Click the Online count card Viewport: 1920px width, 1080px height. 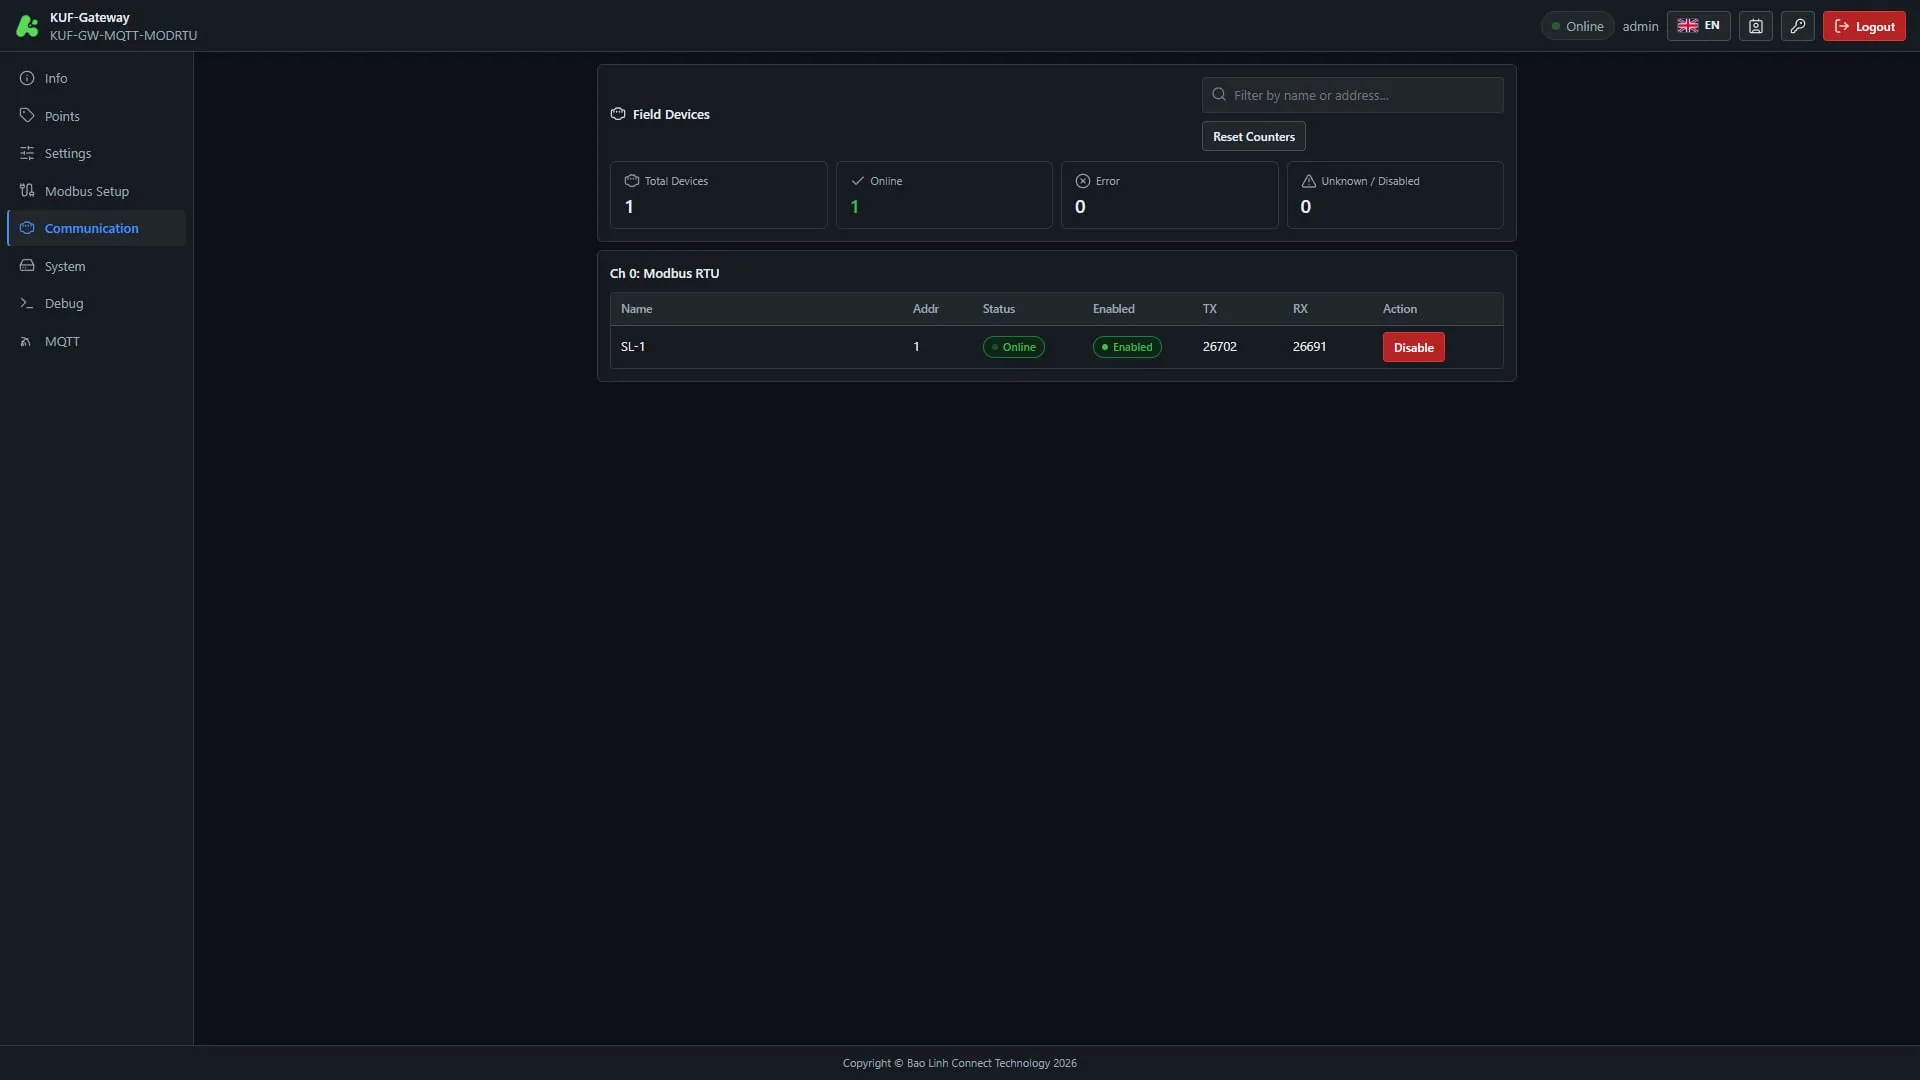(x=944, y=195)
